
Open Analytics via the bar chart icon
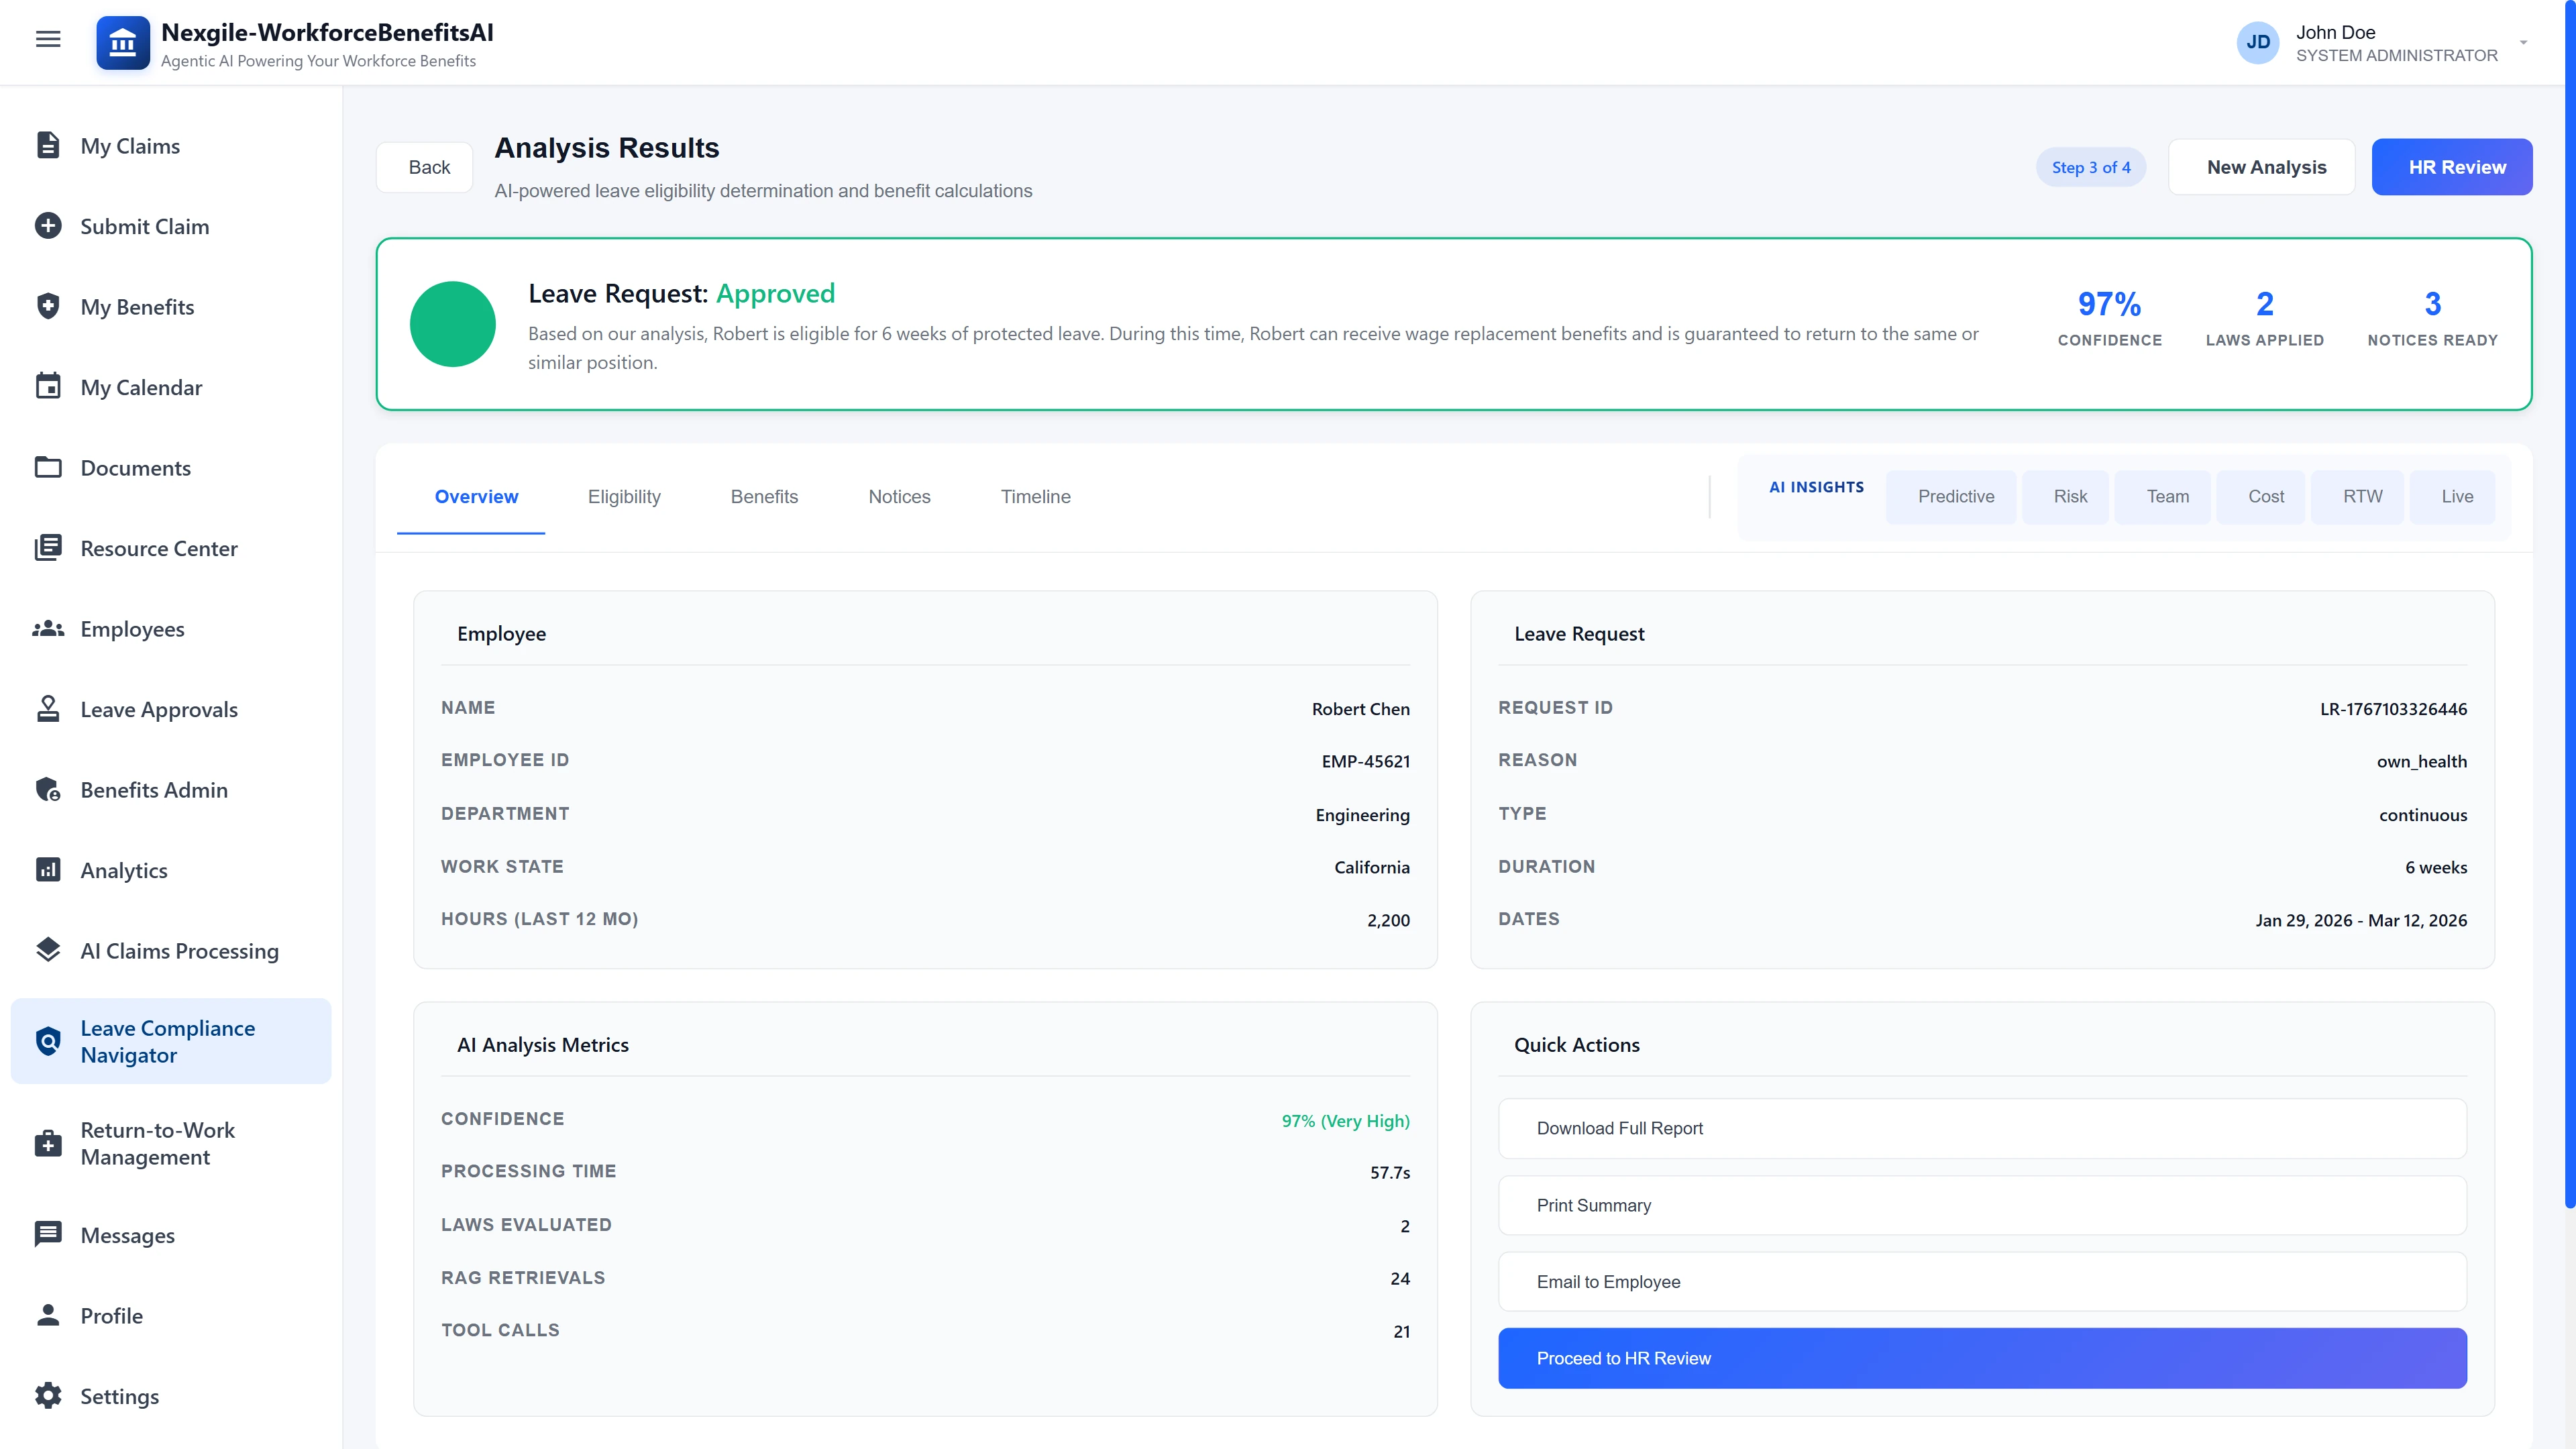49,870
